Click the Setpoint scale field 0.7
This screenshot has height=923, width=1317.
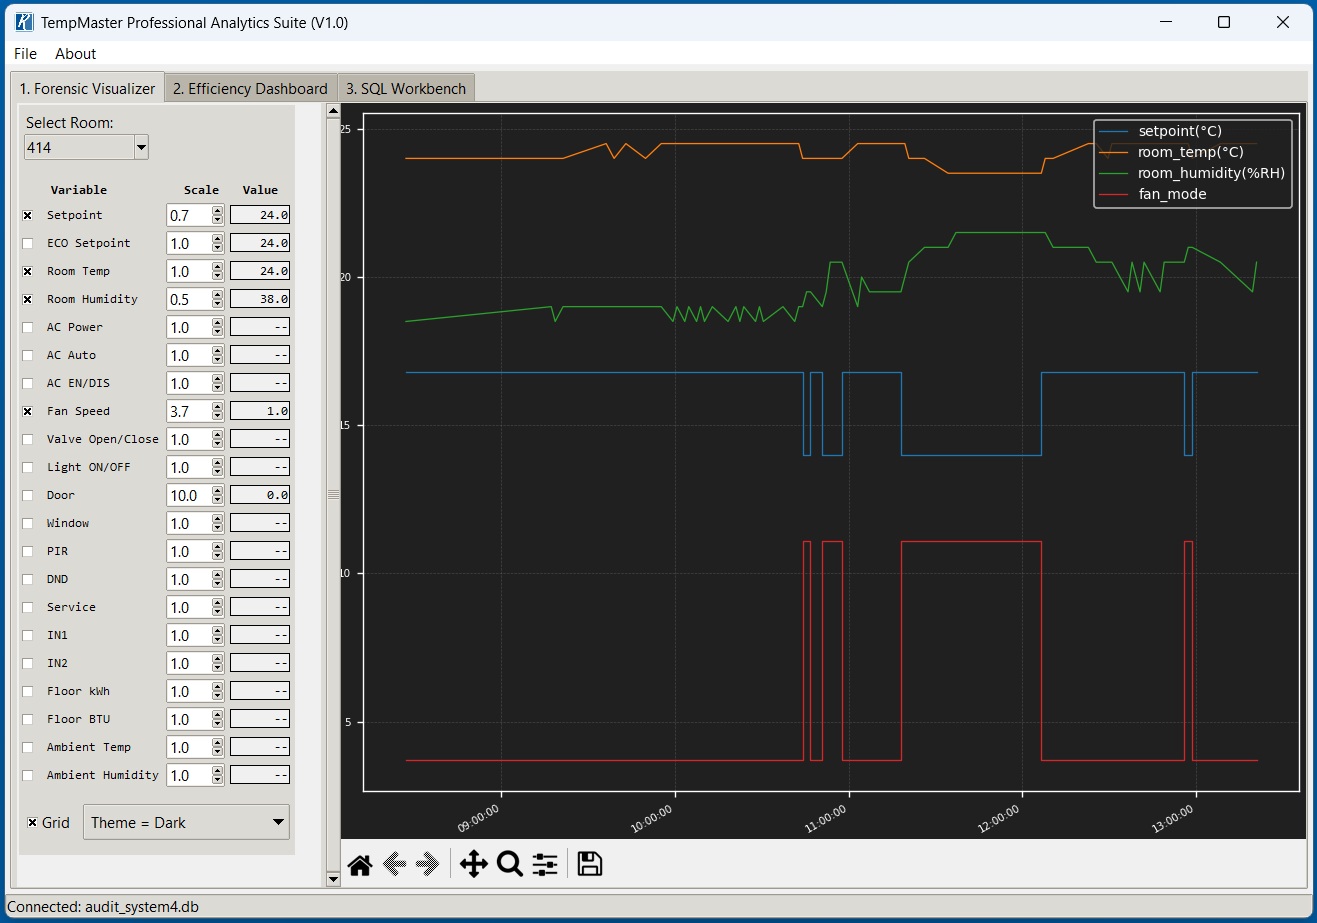(189, 215)
